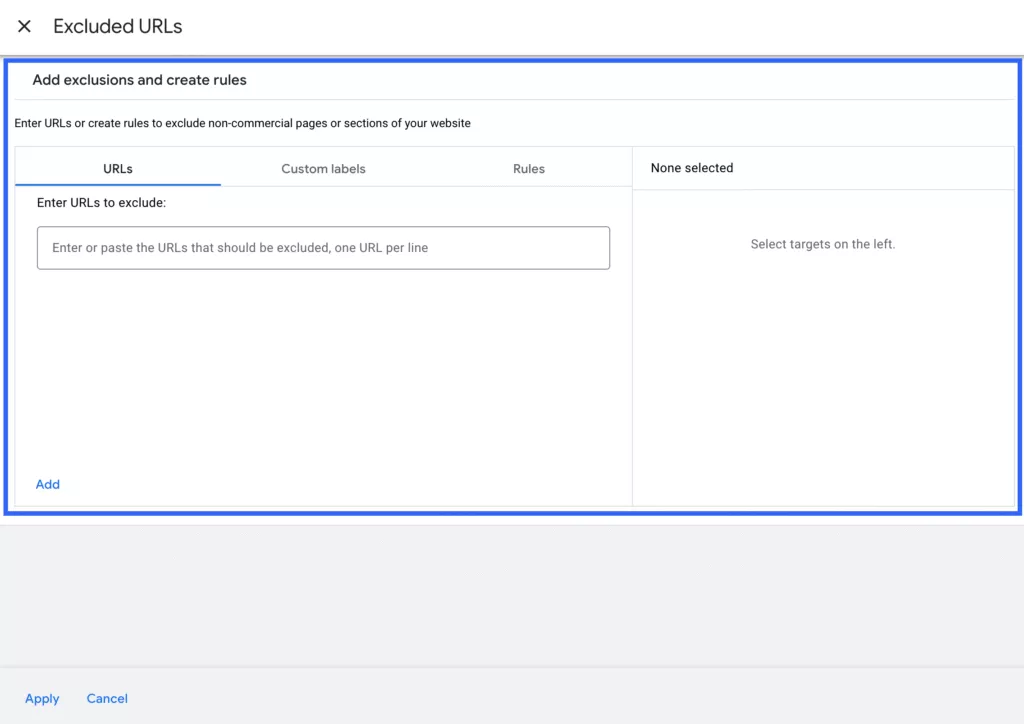Viewport: 1024px width, 724px height.
Task: Click the 'Add exclusions and create rules' heading
Action: pos(140,80)
